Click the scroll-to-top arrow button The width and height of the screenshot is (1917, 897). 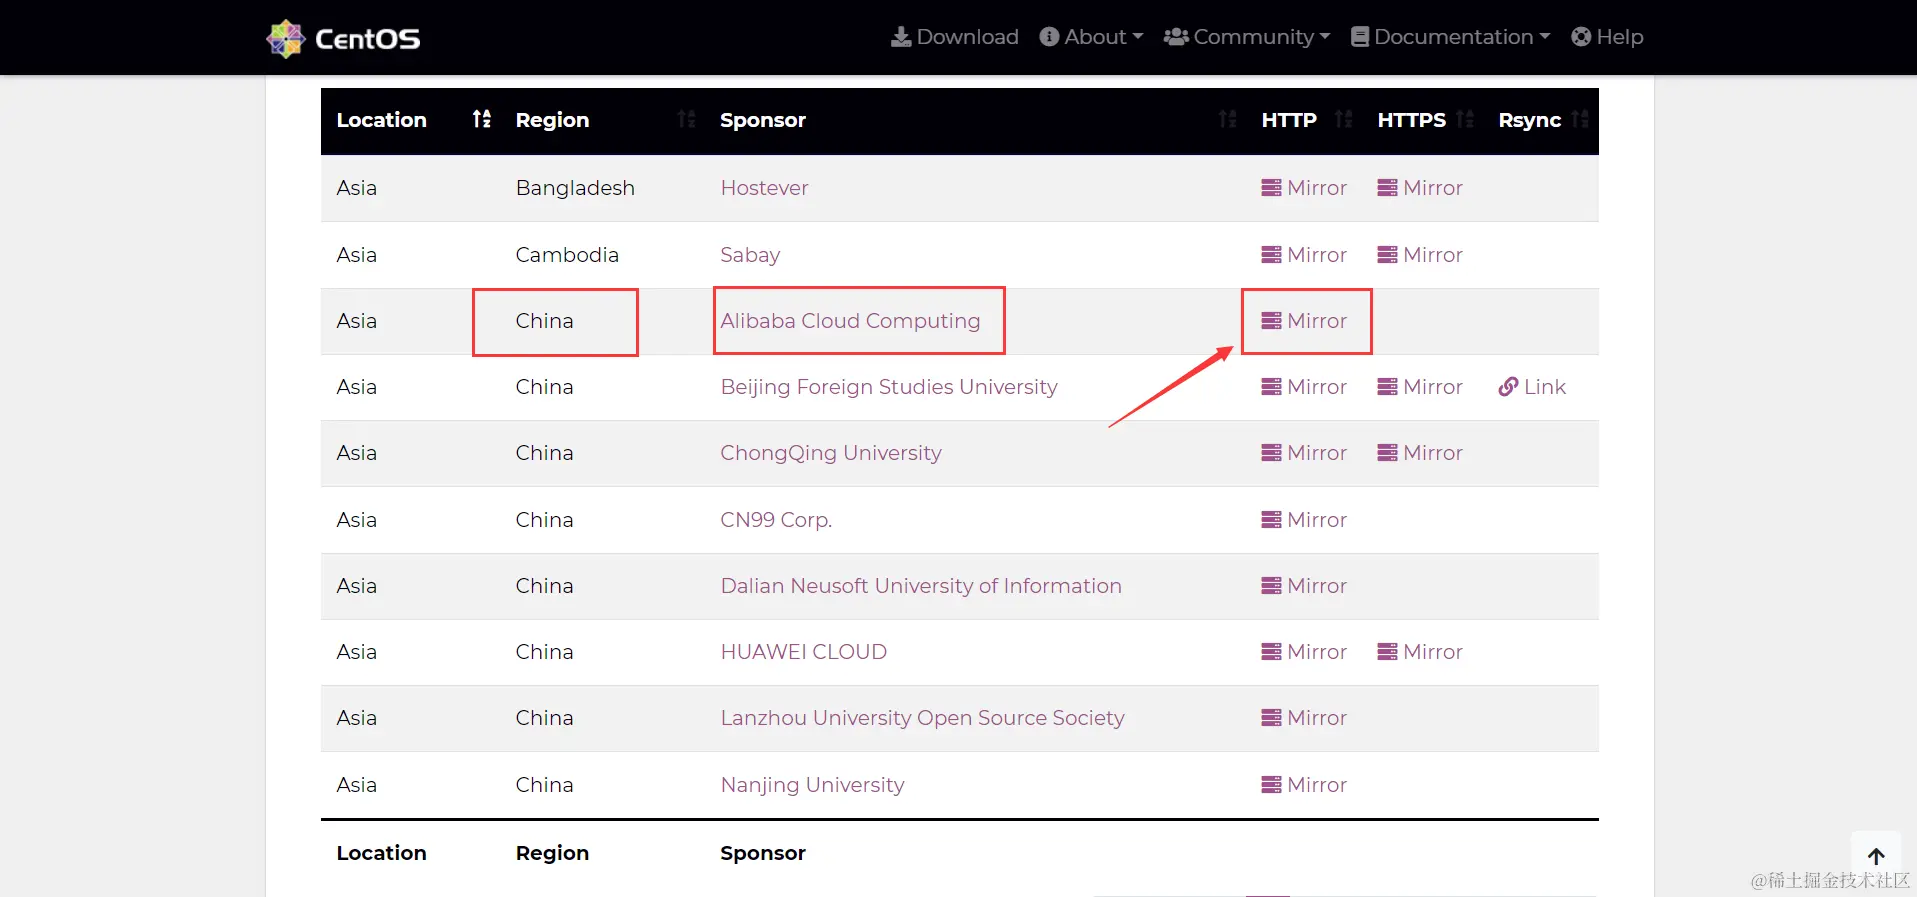[1875, 856]
